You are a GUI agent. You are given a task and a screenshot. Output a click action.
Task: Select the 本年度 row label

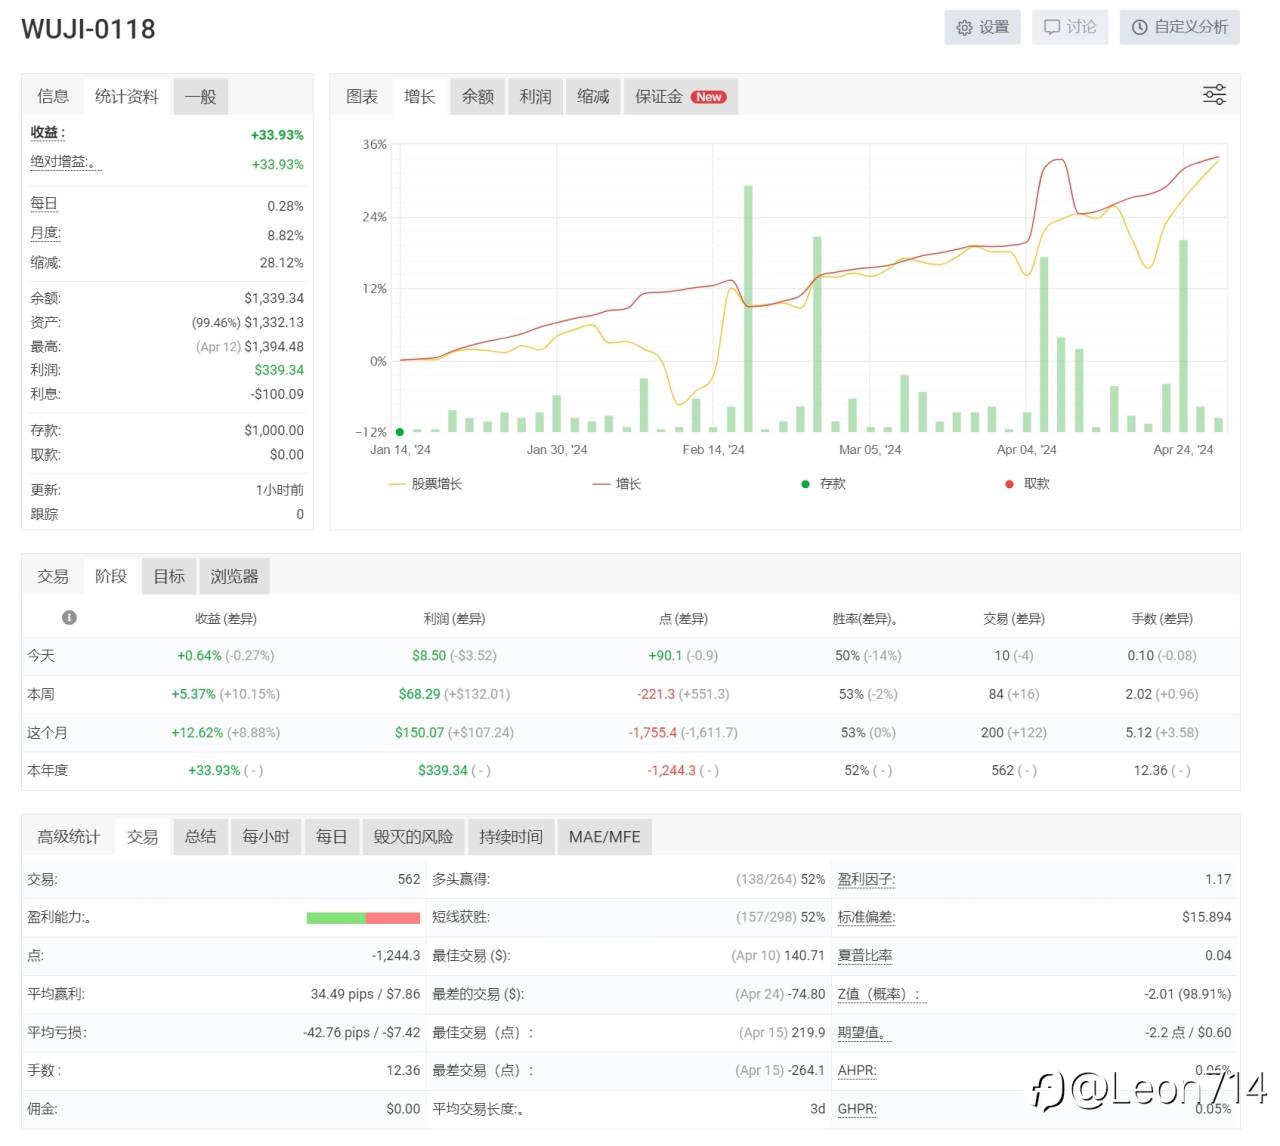pyautogui.click(x=47, y=771)
